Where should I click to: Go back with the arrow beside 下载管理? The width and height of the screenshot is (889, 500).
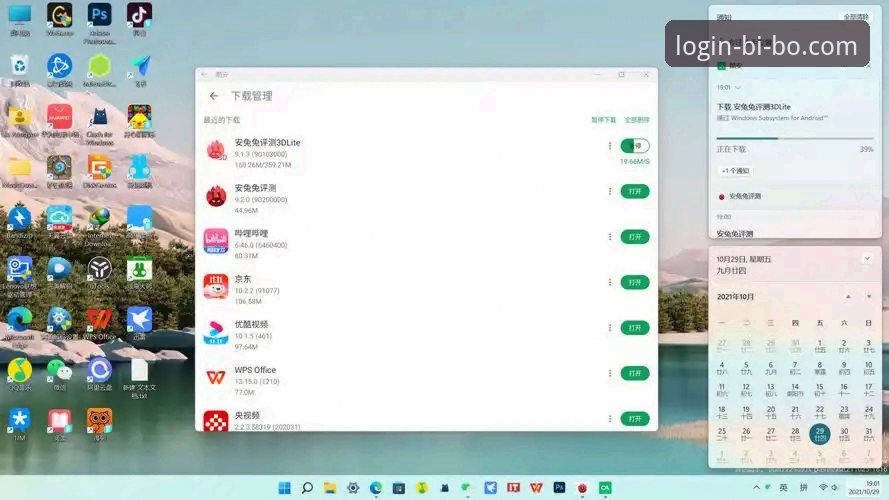[214, 96]
